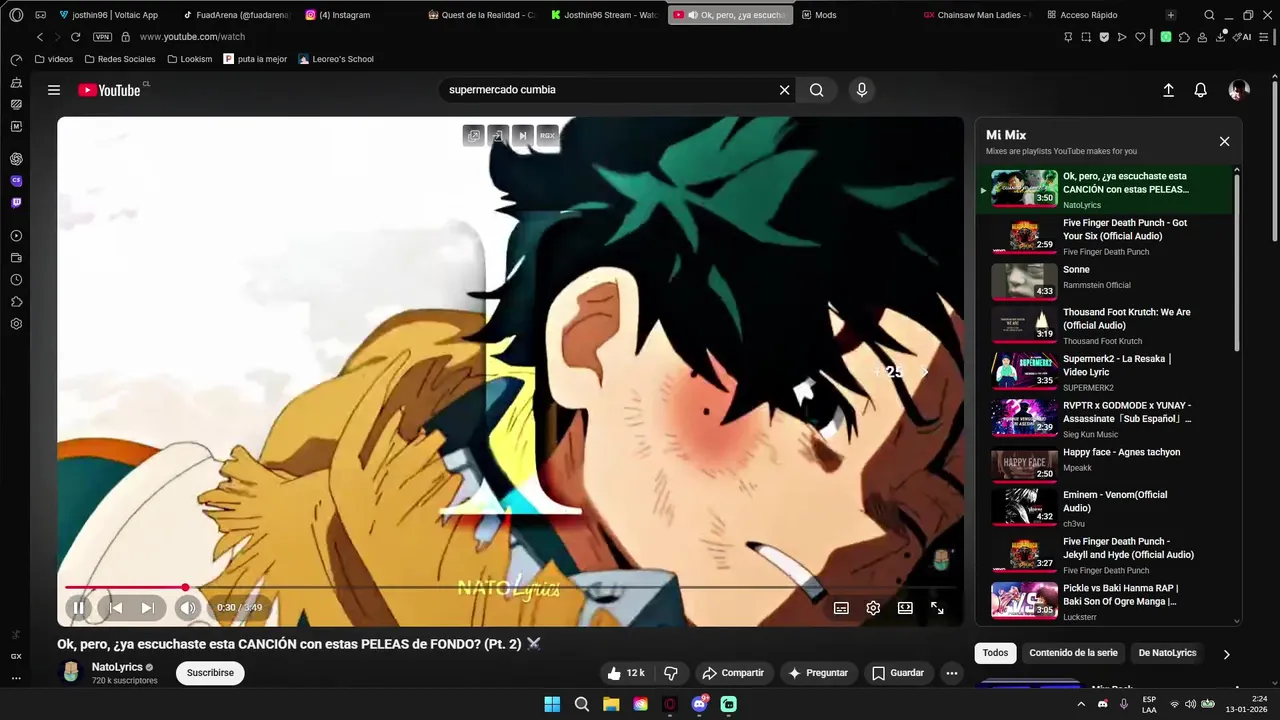
Task: Open more actions three-dot menu
Action: (x=952, y=673)
